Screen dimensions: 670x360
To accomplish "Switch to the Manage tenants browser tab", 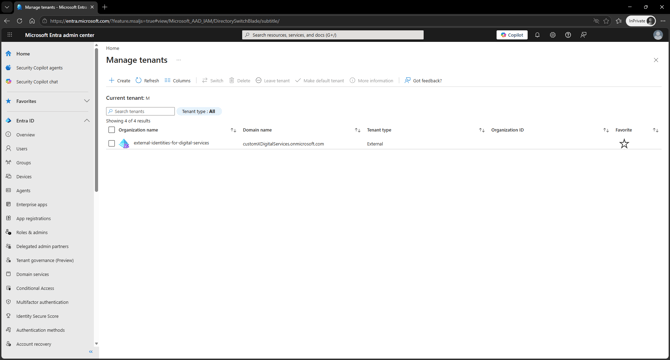I will pyautogui.click(x=55, y=7).
